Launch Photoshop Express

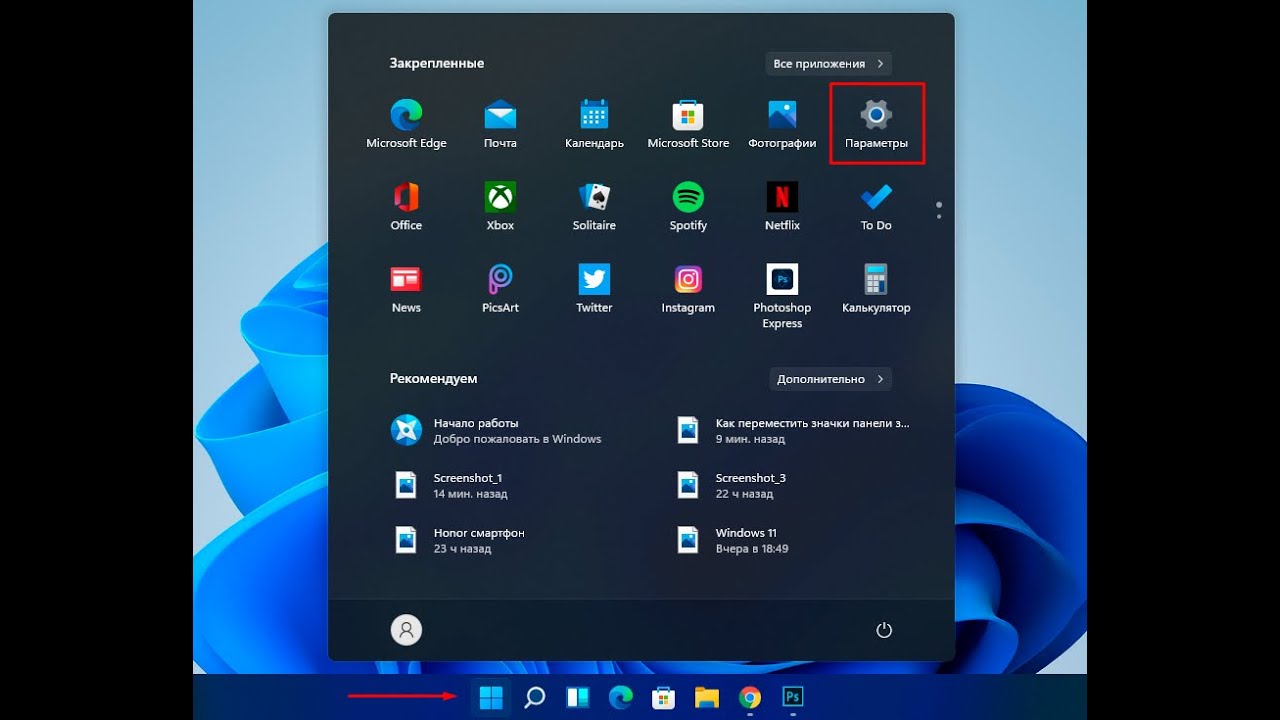pos(782,295)
